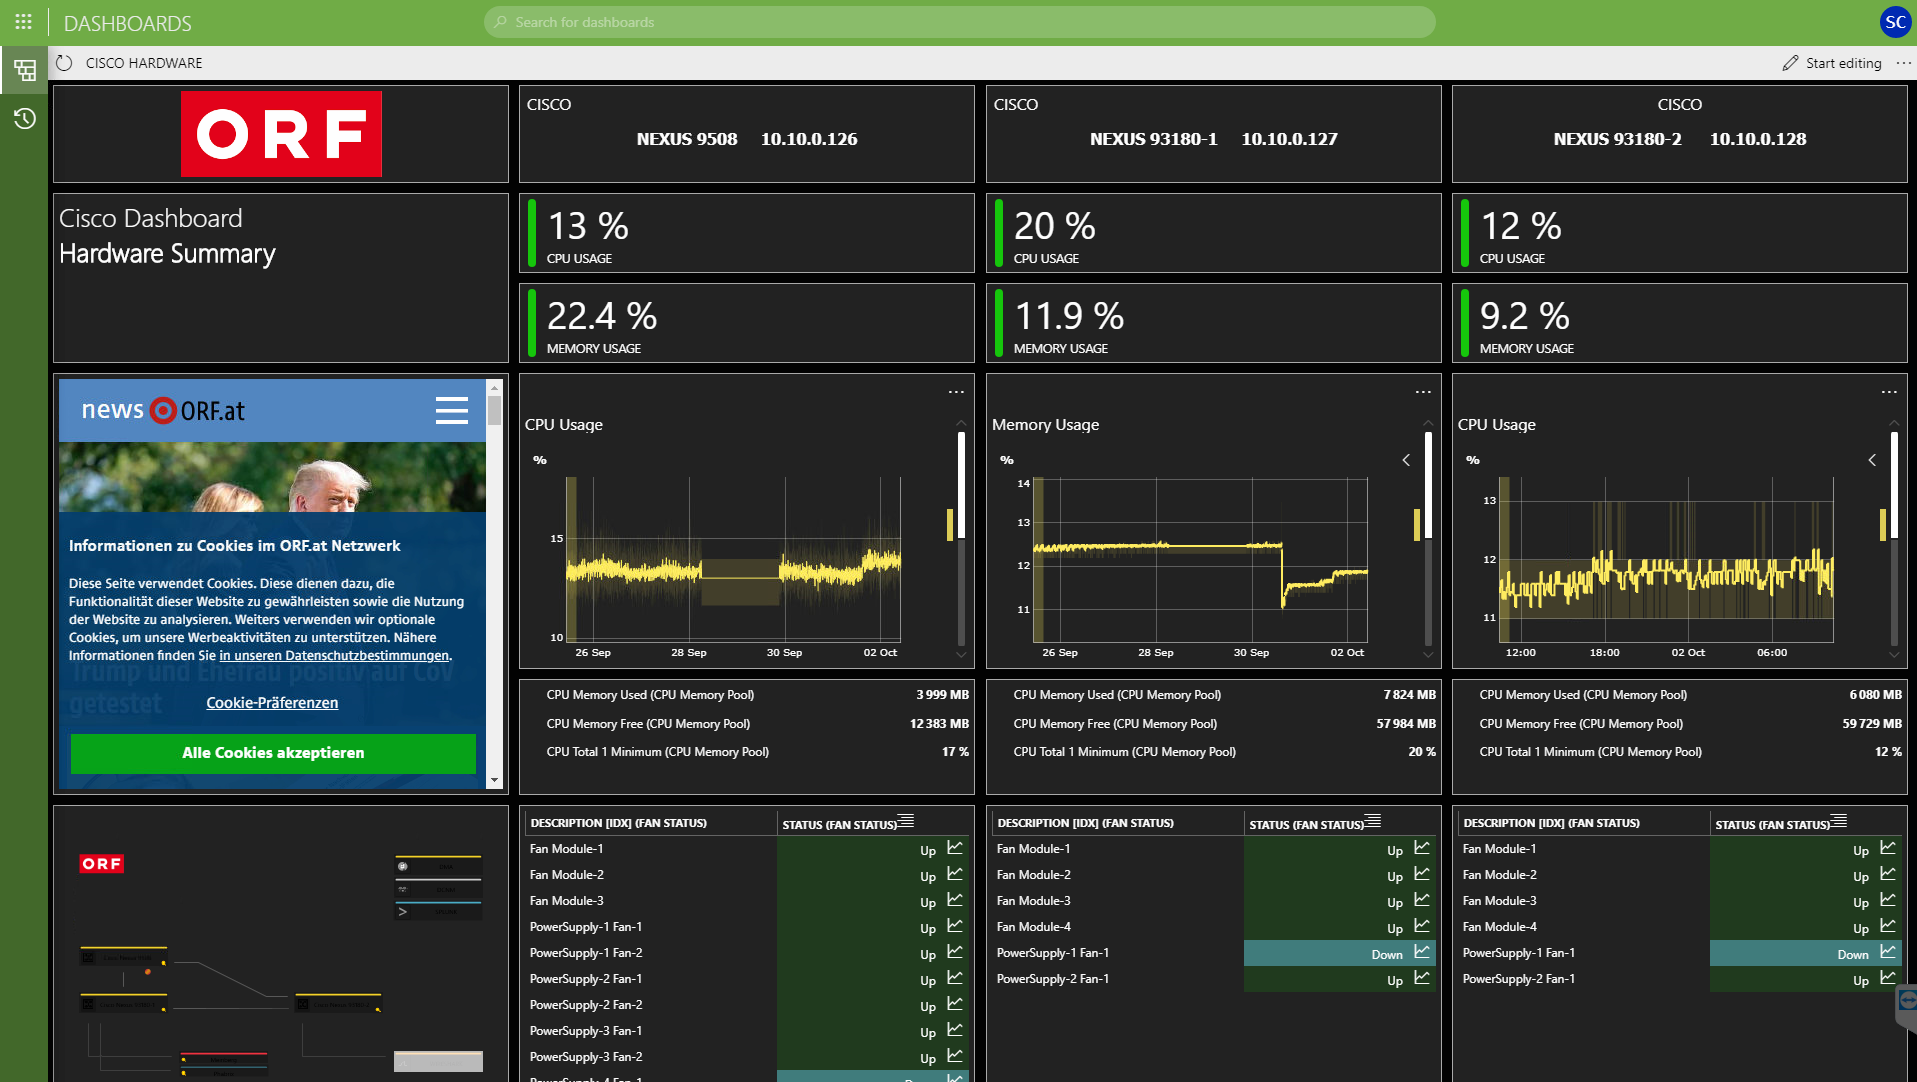Open the apps grid menu icon
Image resolution: width=1917 pixels, height=1082 pixels.
23,21
